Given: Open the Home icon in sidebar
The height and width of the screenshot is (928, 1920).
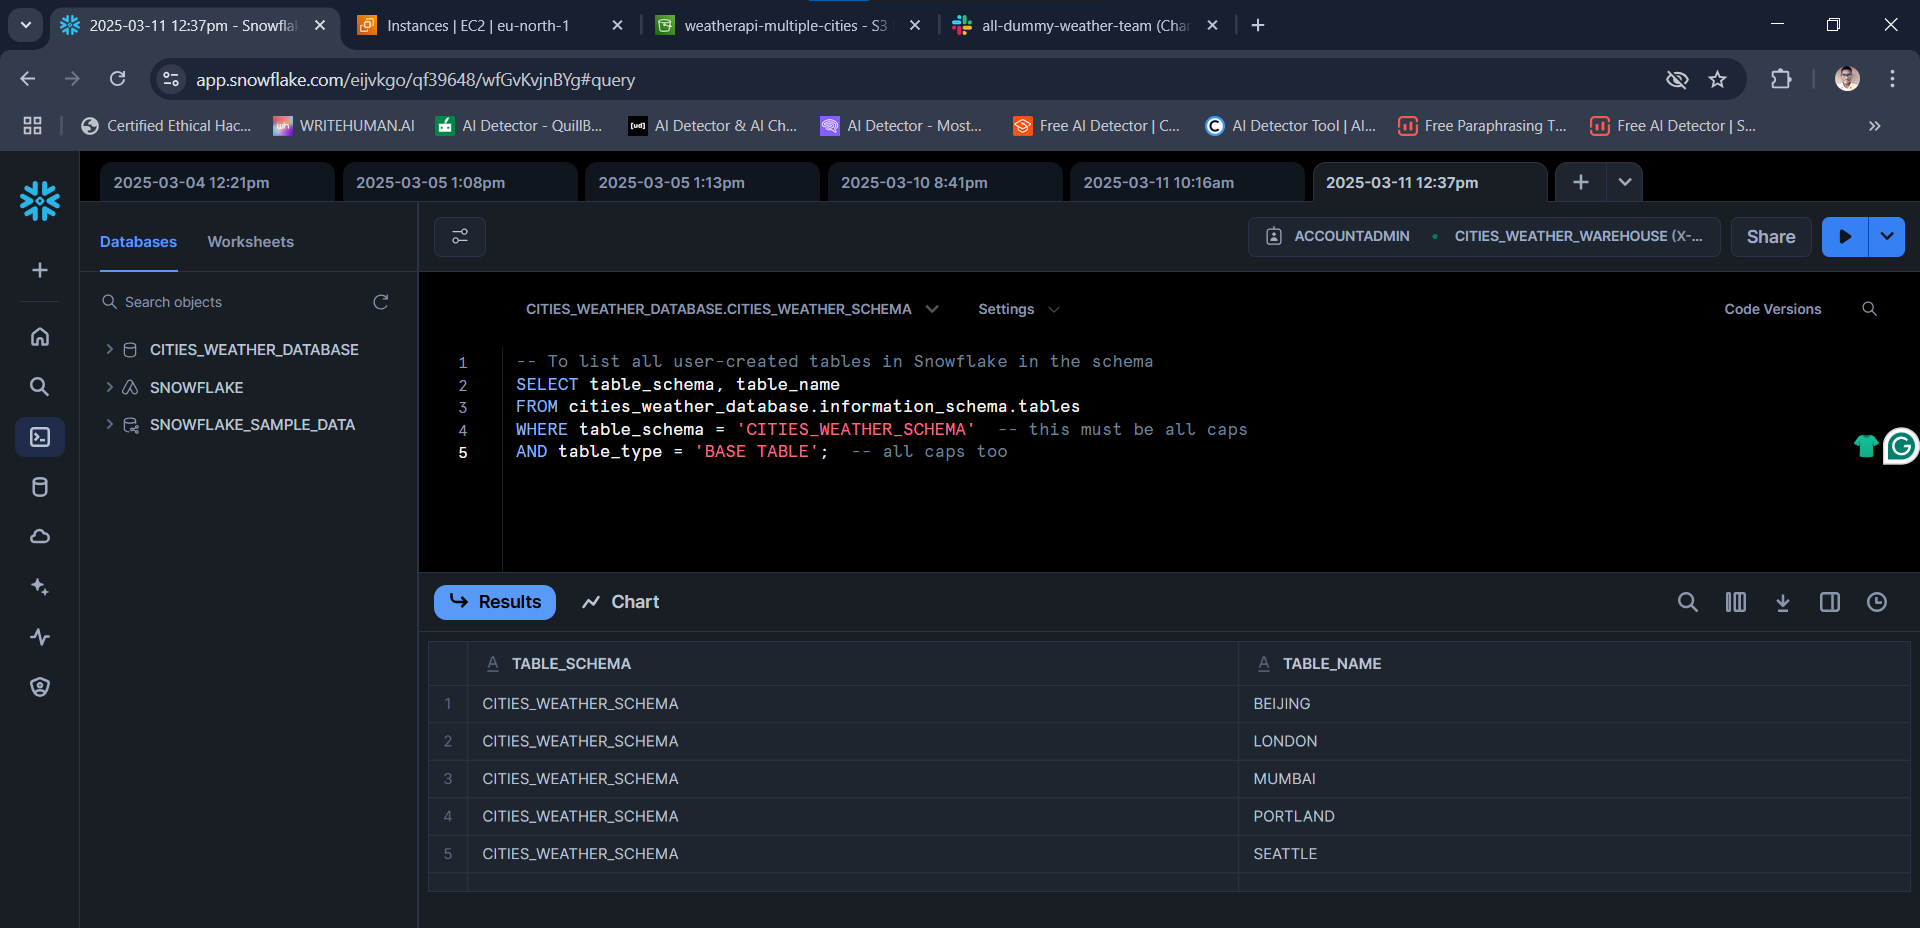Looking at the screenshot, I should 40,337.
